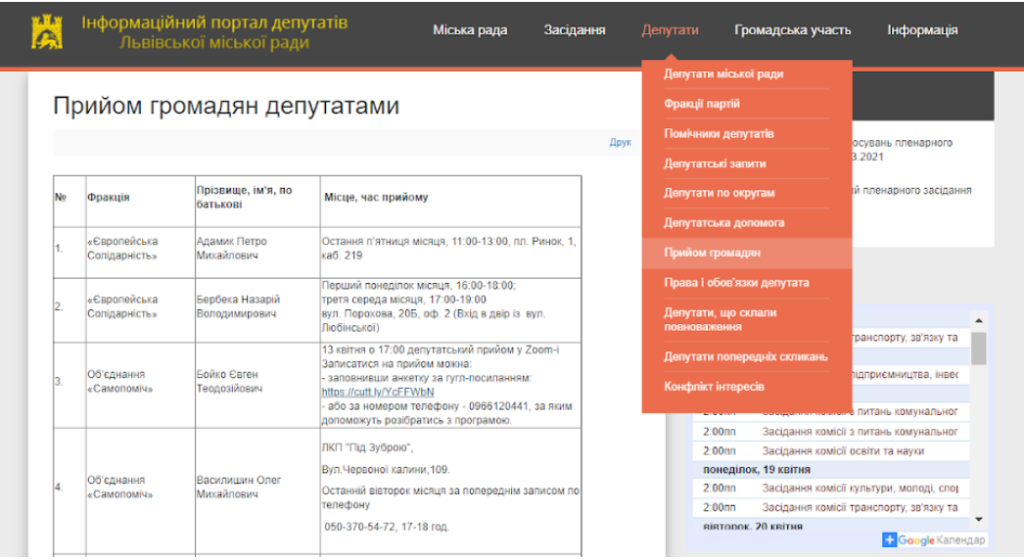This screenshot has height=560, width=1024.
Task: Open Депутатська допомога menu entry
Action: click(x=724, y=223)
